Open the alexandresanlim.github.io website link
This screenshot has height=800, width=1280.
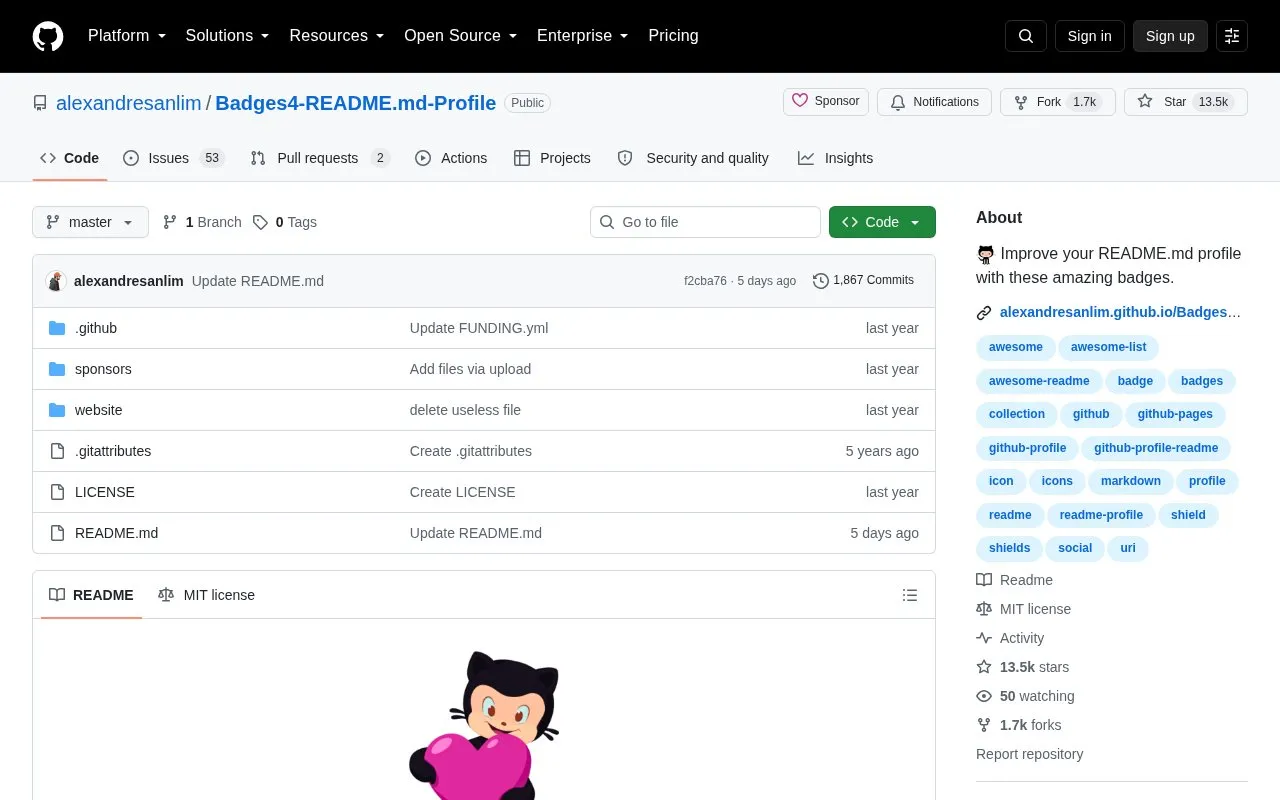(1120, 312)
